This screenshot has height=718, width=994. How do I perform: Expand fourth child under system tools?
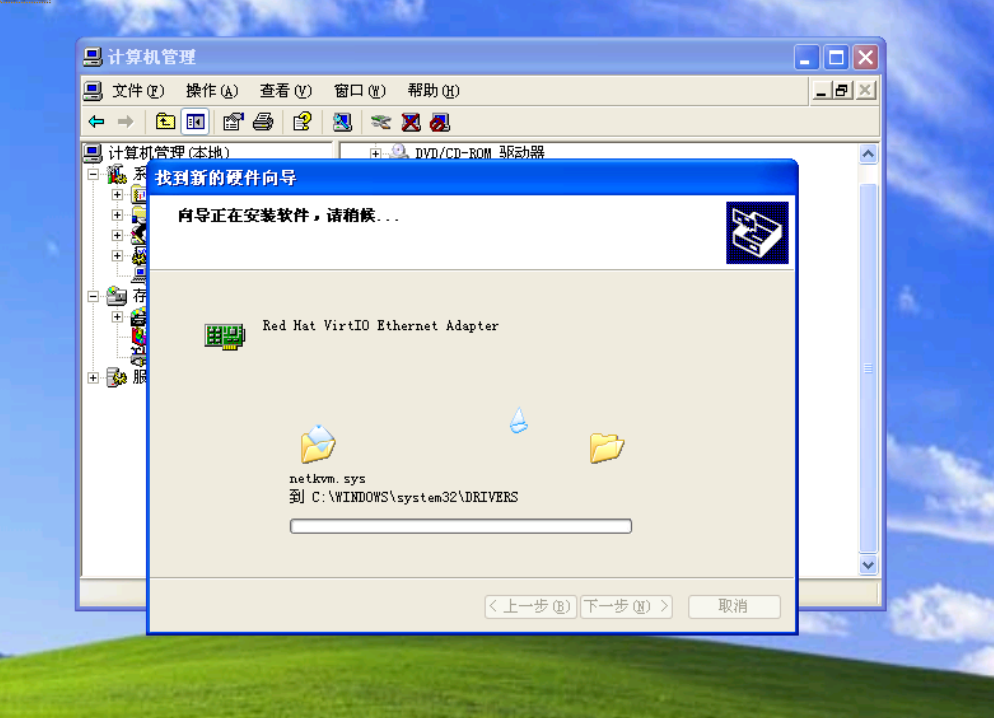(117, 255)
